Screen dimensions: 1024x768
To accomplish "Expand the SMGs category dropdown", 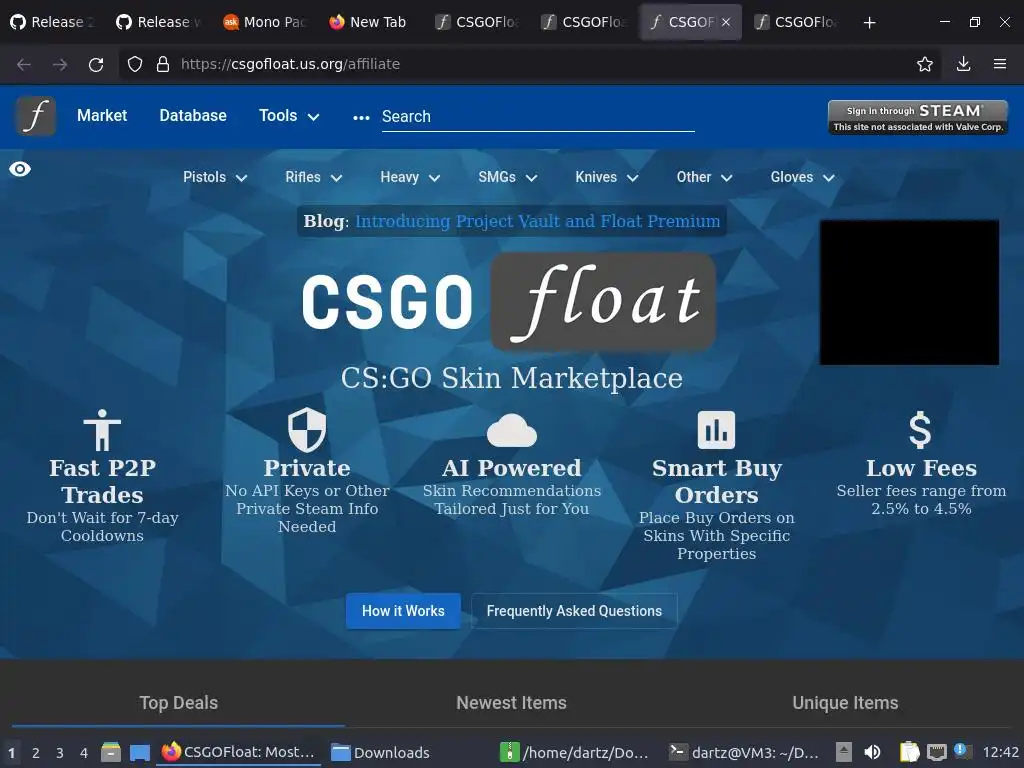I will (x=507, y=177).
